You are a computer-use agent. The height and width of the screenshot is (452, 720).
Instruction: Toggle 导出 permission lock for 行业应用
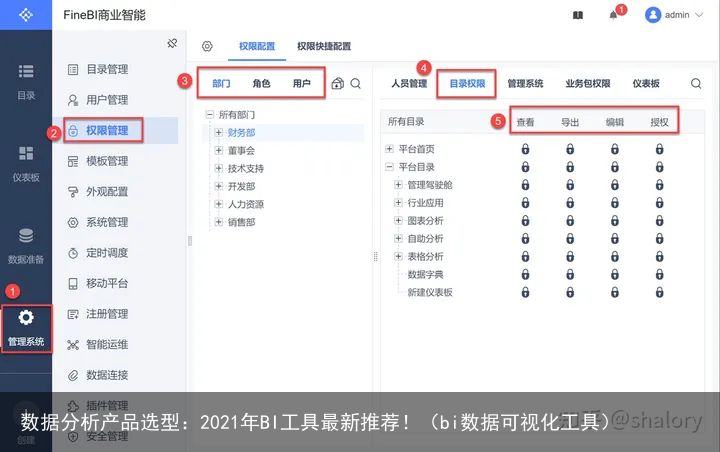tap(570, 203)
